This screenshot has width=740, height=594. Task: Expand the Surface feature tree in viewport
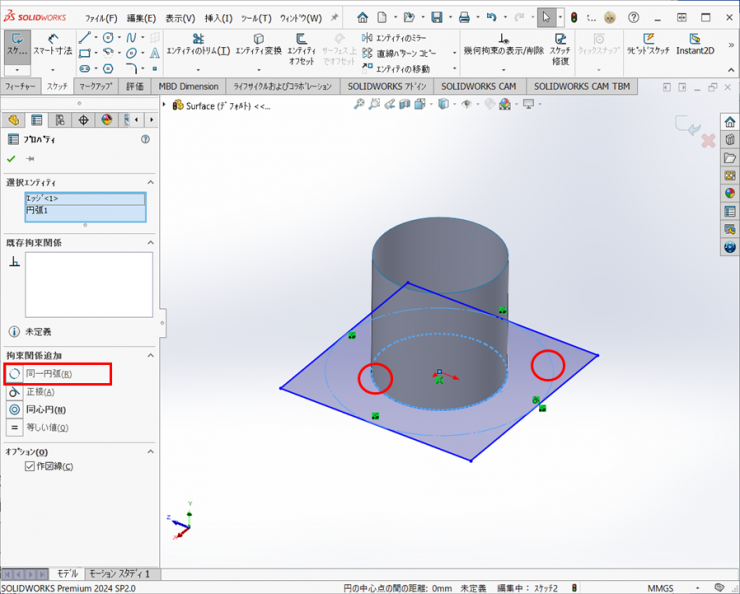pos(166,105)
